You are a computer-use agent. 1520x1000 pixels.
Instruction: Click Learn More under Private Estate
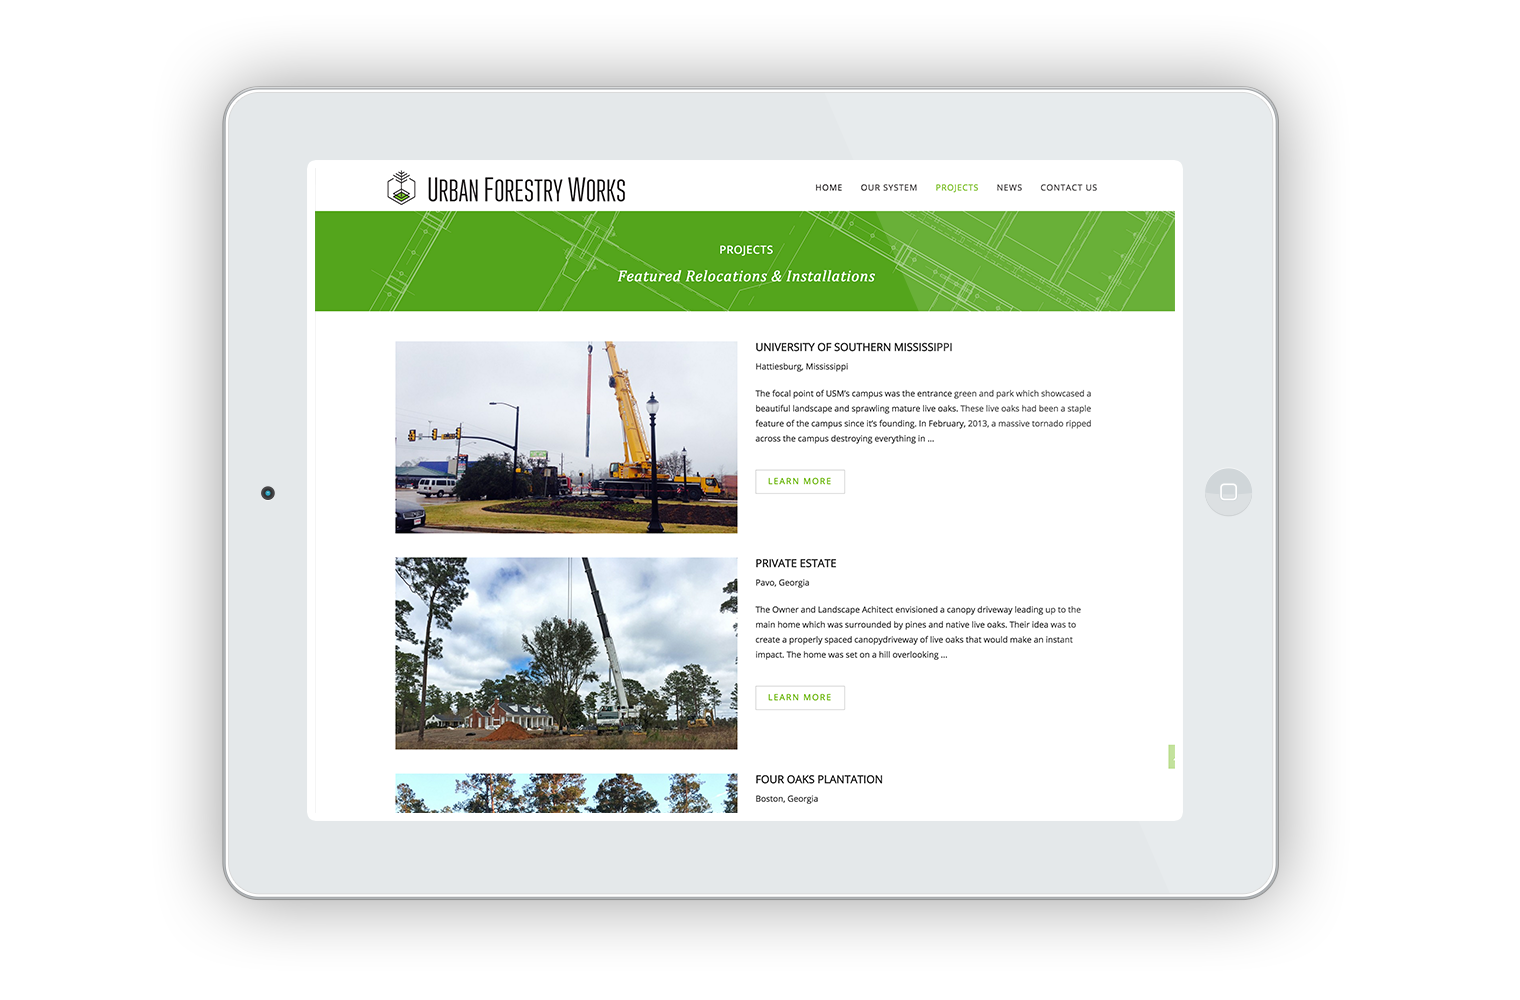(x=800, y=698)
